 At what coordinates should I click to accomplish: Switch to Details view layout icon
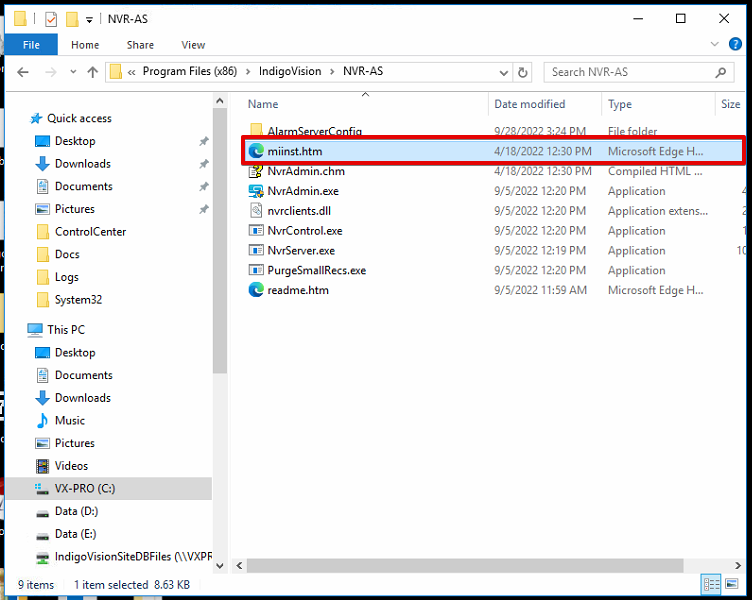[x=711, y=584]
